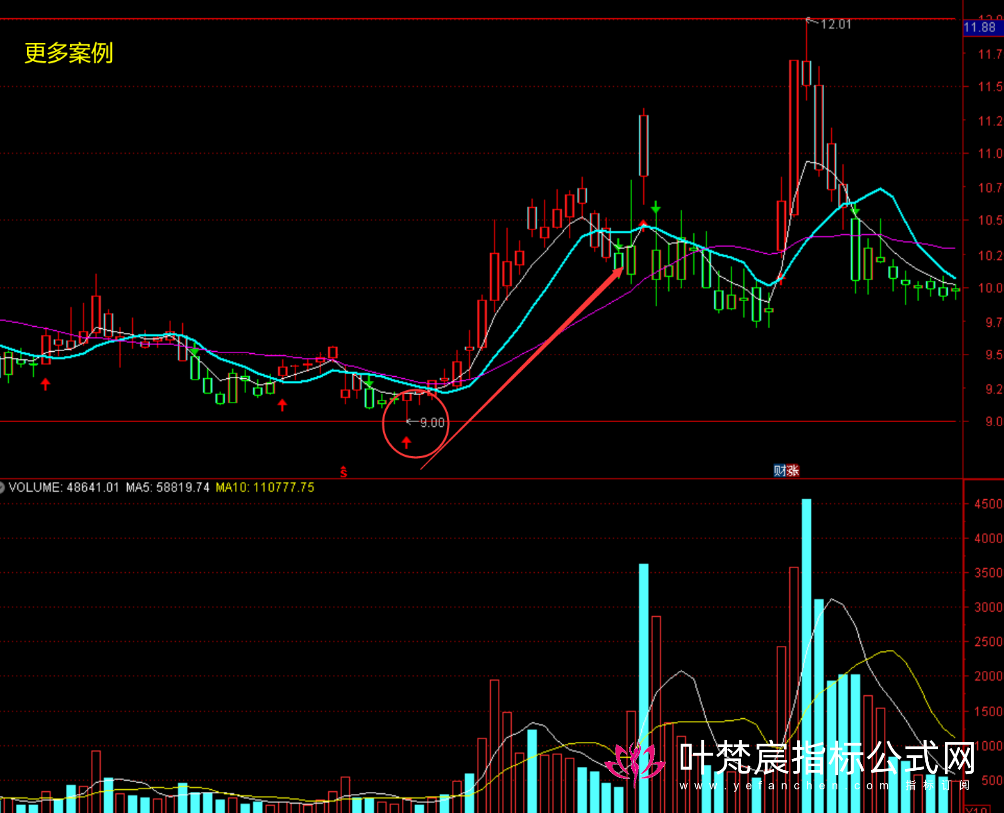Select the yellow MA10: 110777.75 readout

pyautogui.click(x=265, y=488)
